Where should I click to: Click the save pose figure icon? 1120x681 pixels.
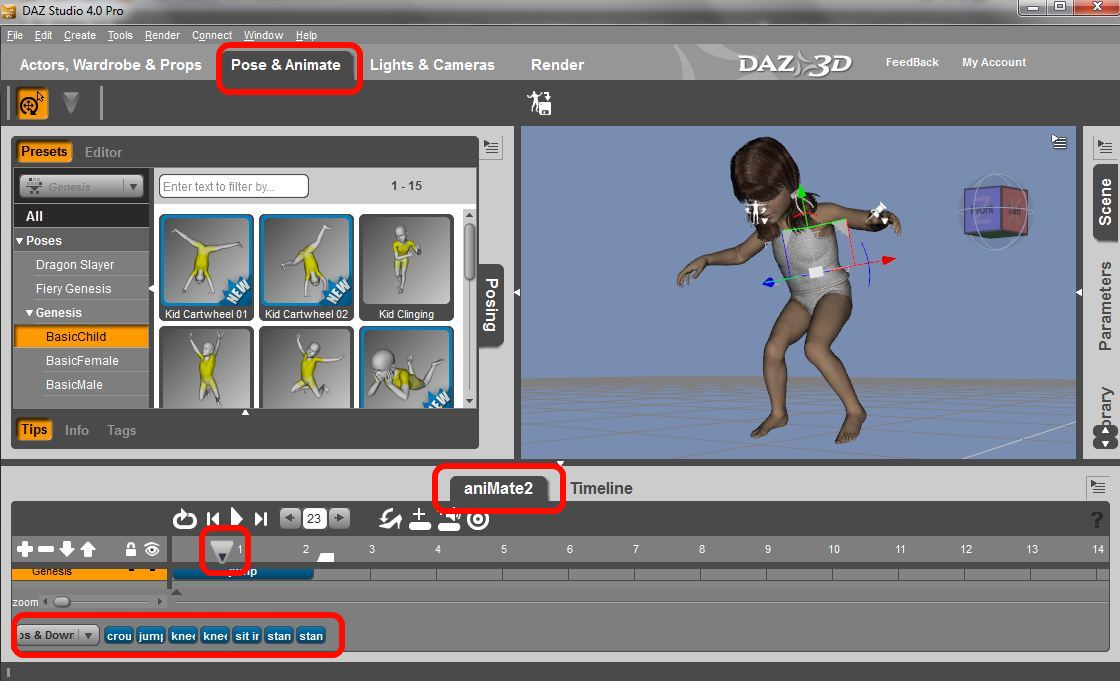539,103
